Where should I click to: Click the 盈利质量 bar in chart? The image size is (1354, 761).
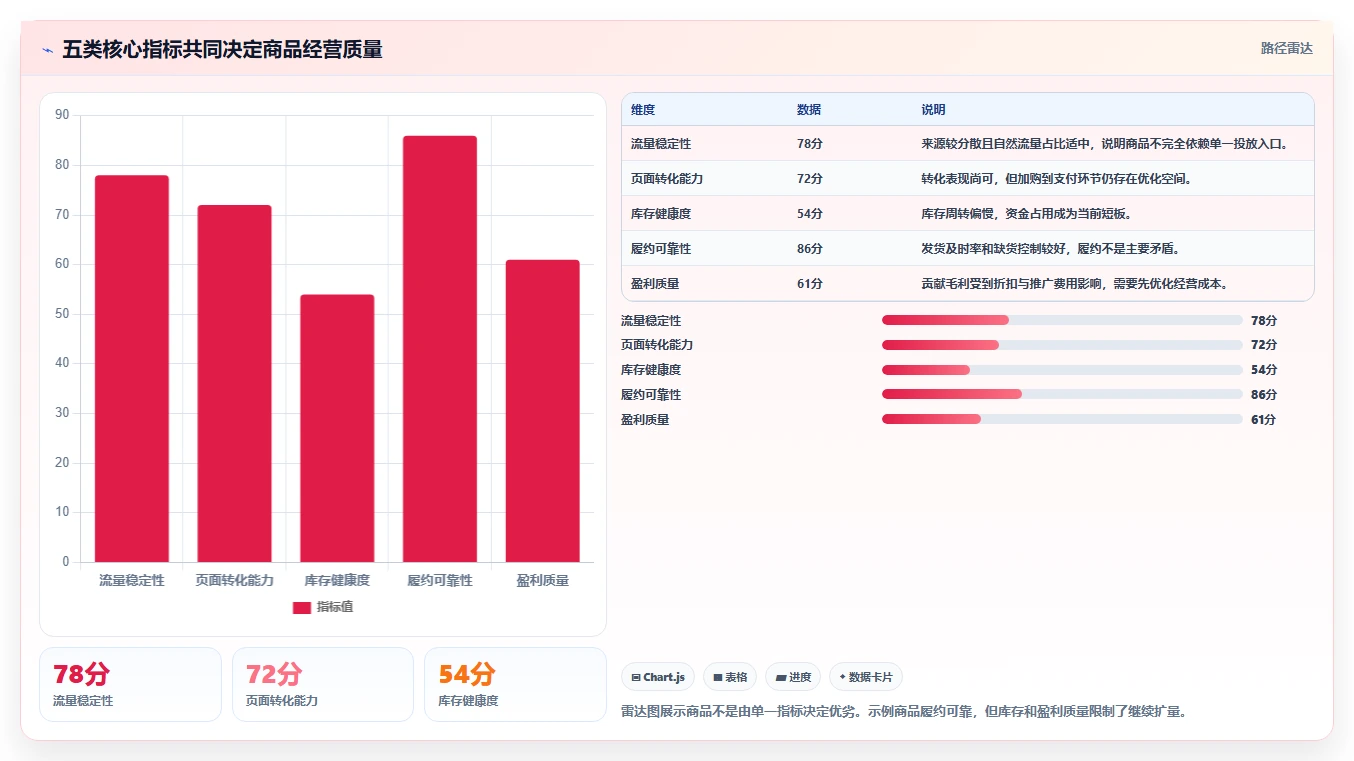click(542, 411)
